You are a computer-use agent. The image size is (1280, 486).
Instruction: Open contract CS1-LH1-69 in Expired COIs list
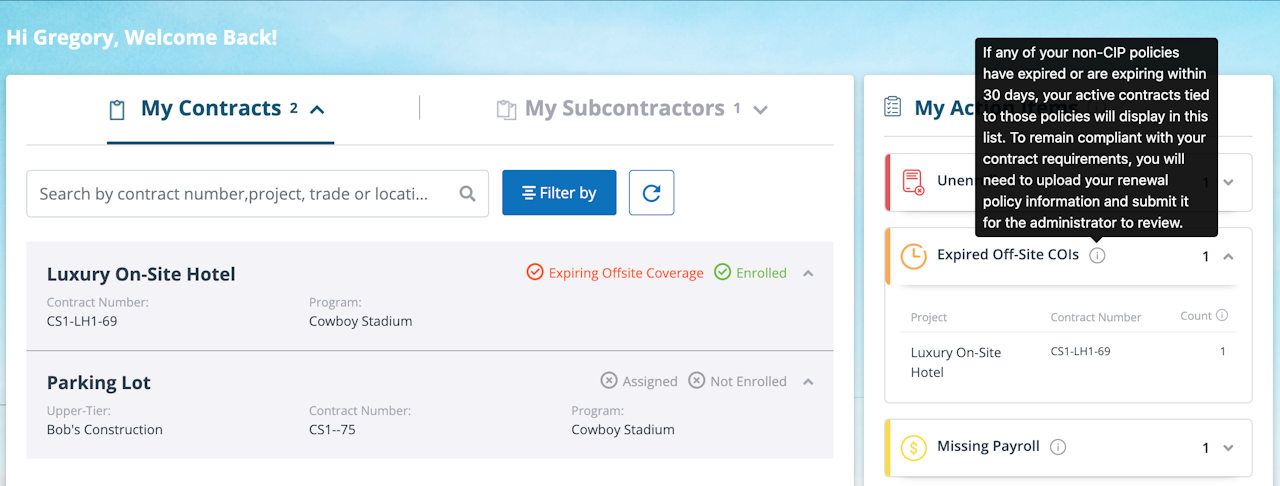(1080, 352)
